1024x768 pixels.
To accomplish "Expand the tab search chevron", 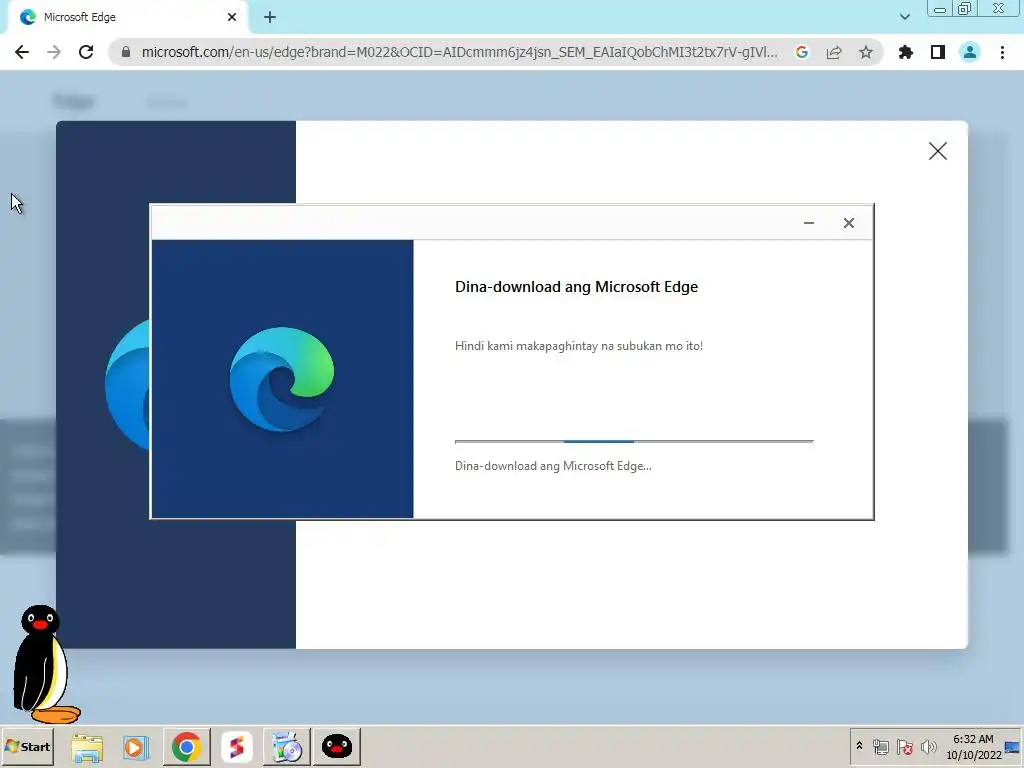I will [x=904, y=17].
